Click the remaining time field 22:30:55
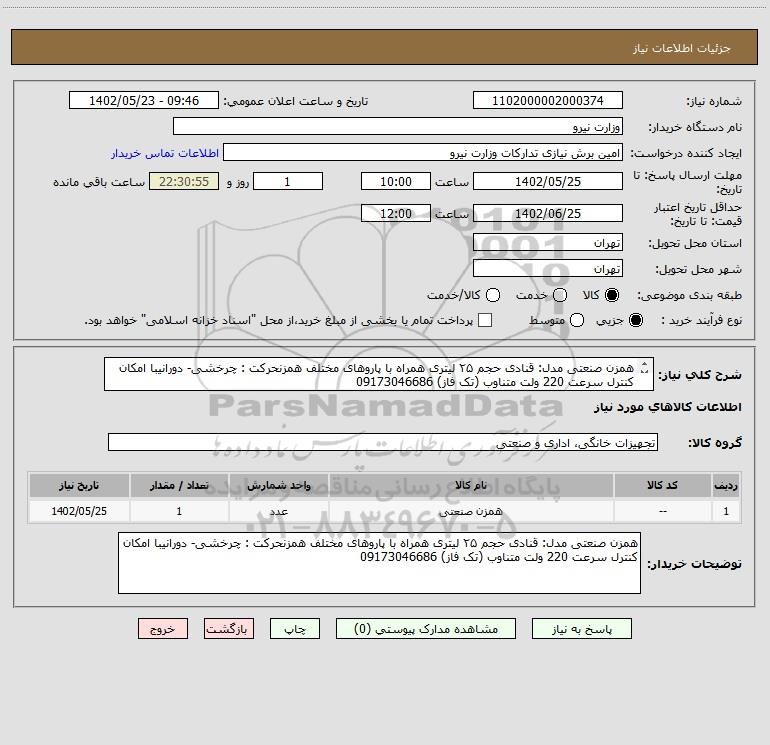 [x=184, y=181]
